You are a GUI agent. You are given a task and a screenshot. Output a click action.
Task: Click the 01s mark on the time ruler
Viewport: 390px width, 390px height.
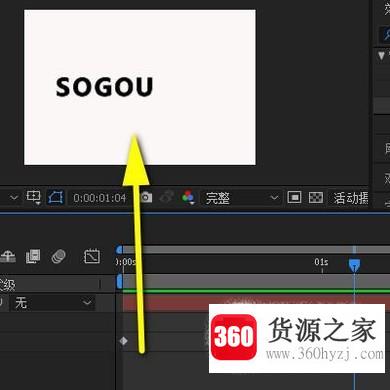[x=321, y=262]
